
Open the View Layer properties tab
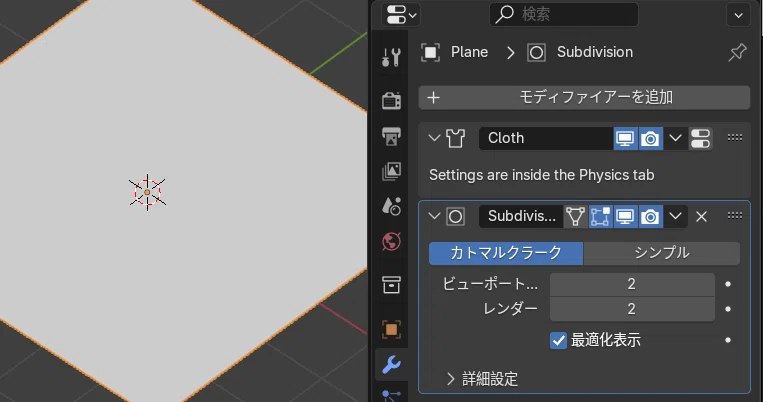coord(391,171)
